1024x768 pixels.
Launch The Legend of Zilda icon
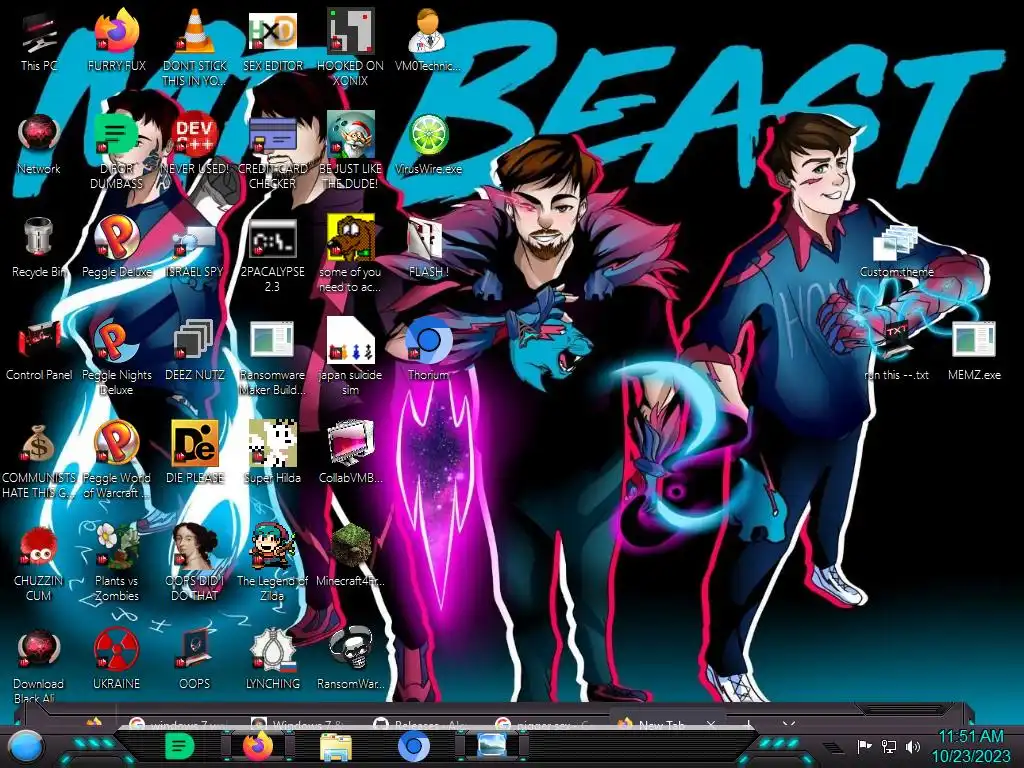[272, 562]
